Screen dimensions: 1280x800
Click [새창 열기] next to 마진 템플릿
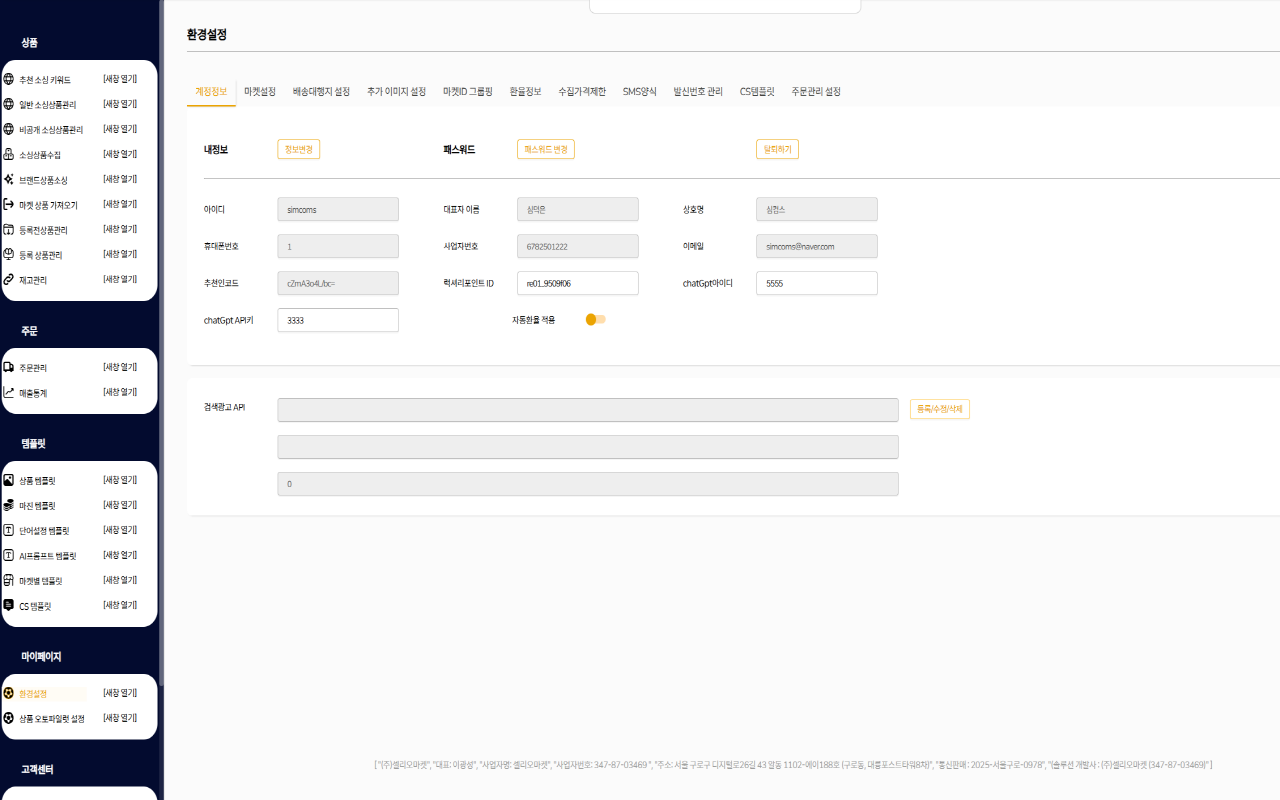[120, 505]
